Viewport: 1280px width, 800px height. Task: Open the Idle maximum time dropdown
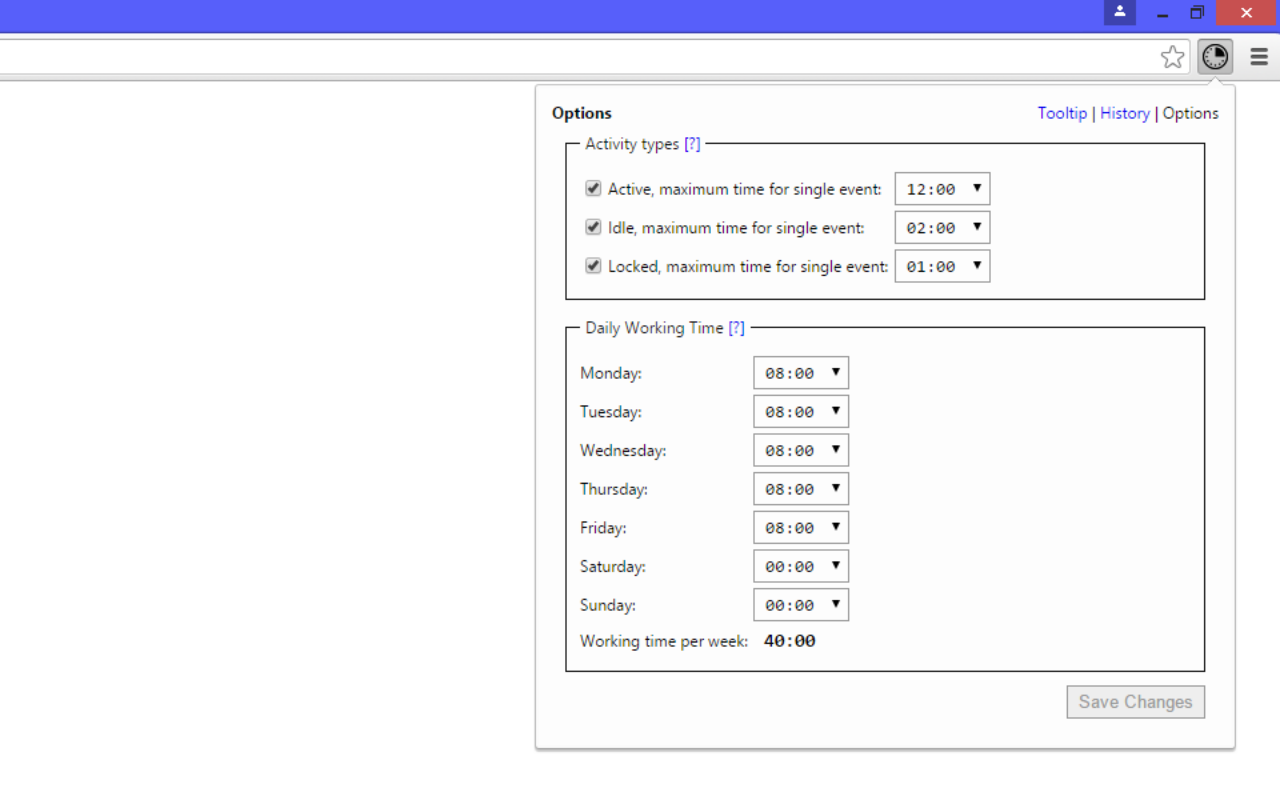(x=942, y=228)
